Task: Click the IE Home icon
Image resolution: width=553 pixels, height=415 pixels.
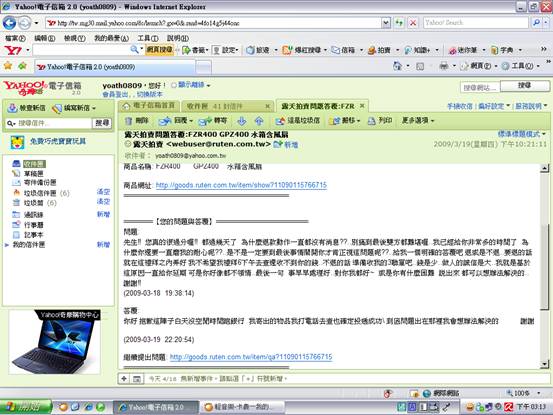Action: click(x=397, y=66)
